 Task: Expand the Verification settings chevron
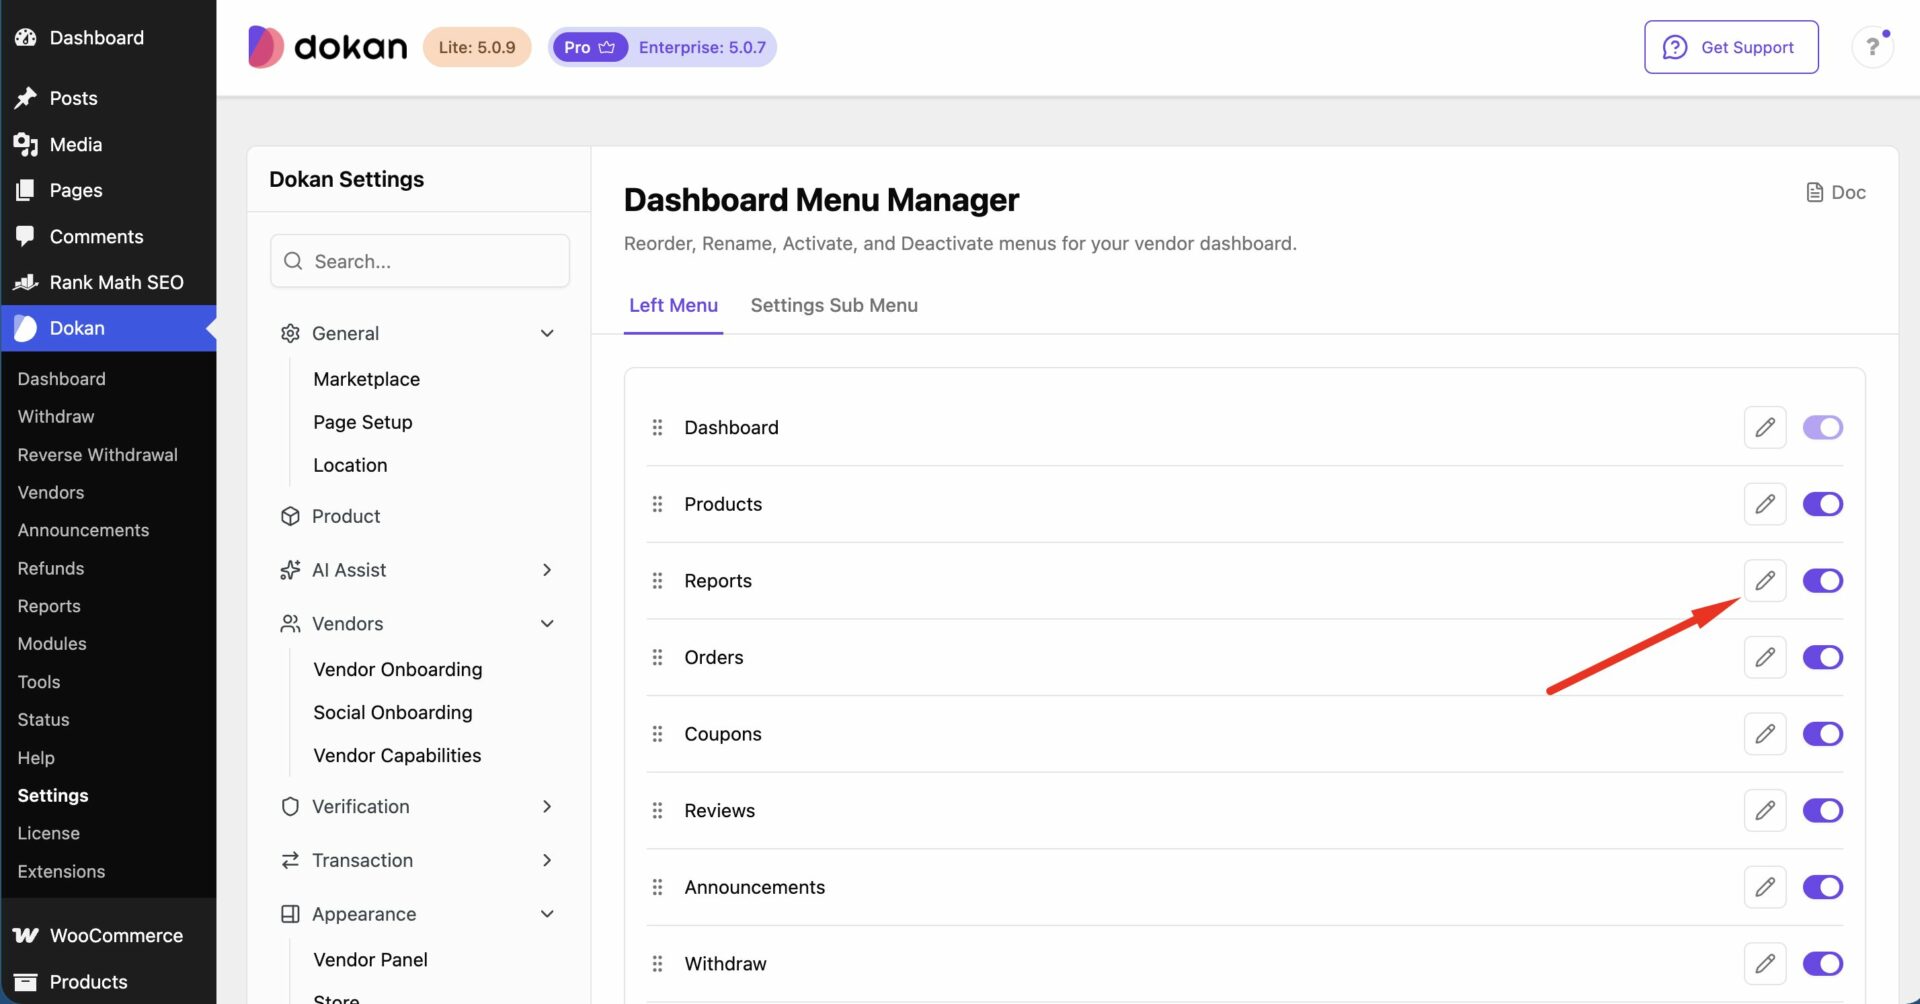547,807
